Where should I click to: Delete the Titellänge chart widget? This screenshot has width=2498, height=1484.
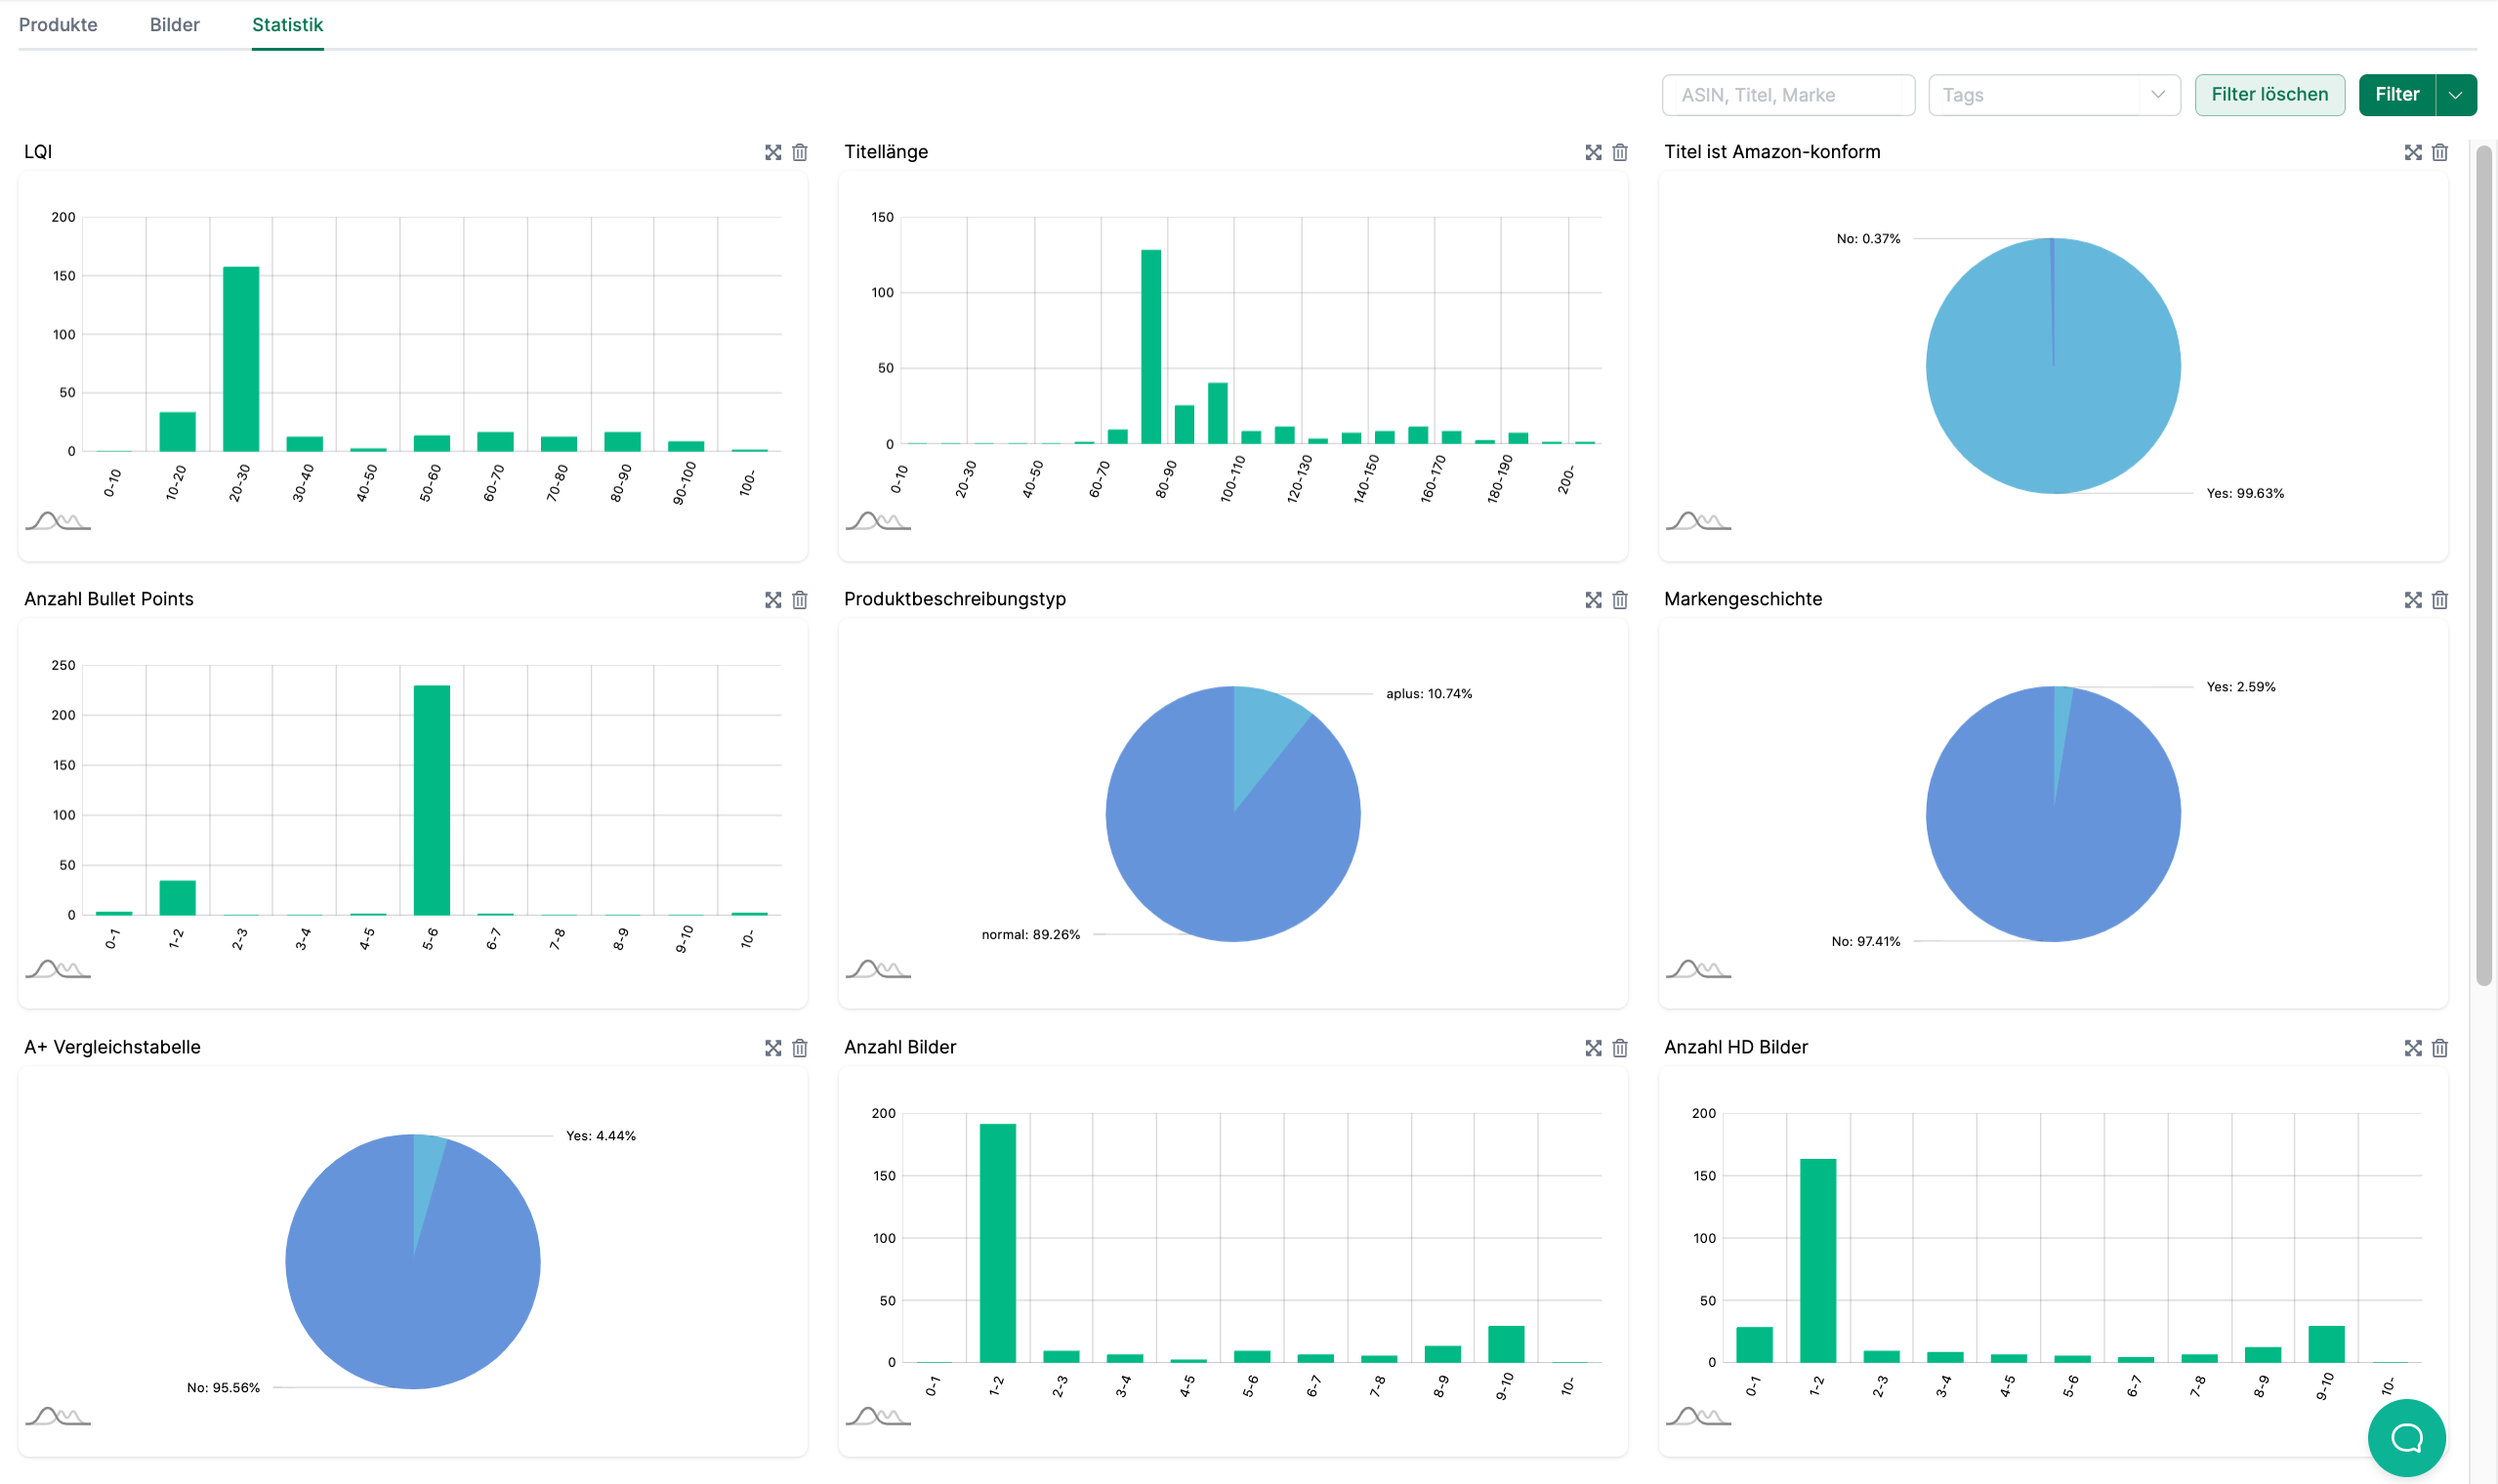coord(1620,152)
